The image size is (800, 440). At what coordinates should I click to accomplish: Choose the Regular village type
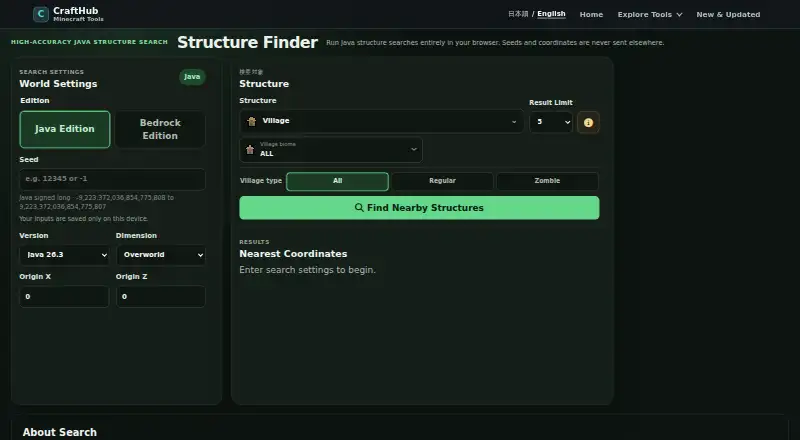(x=442, y=181)
